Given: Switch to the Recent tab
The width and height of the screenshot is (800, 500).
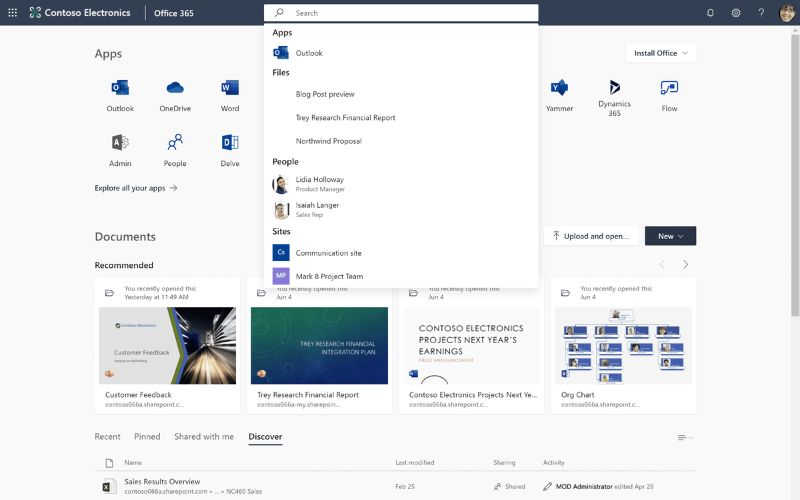Looking at the screenshot, I should click(108, 437).
